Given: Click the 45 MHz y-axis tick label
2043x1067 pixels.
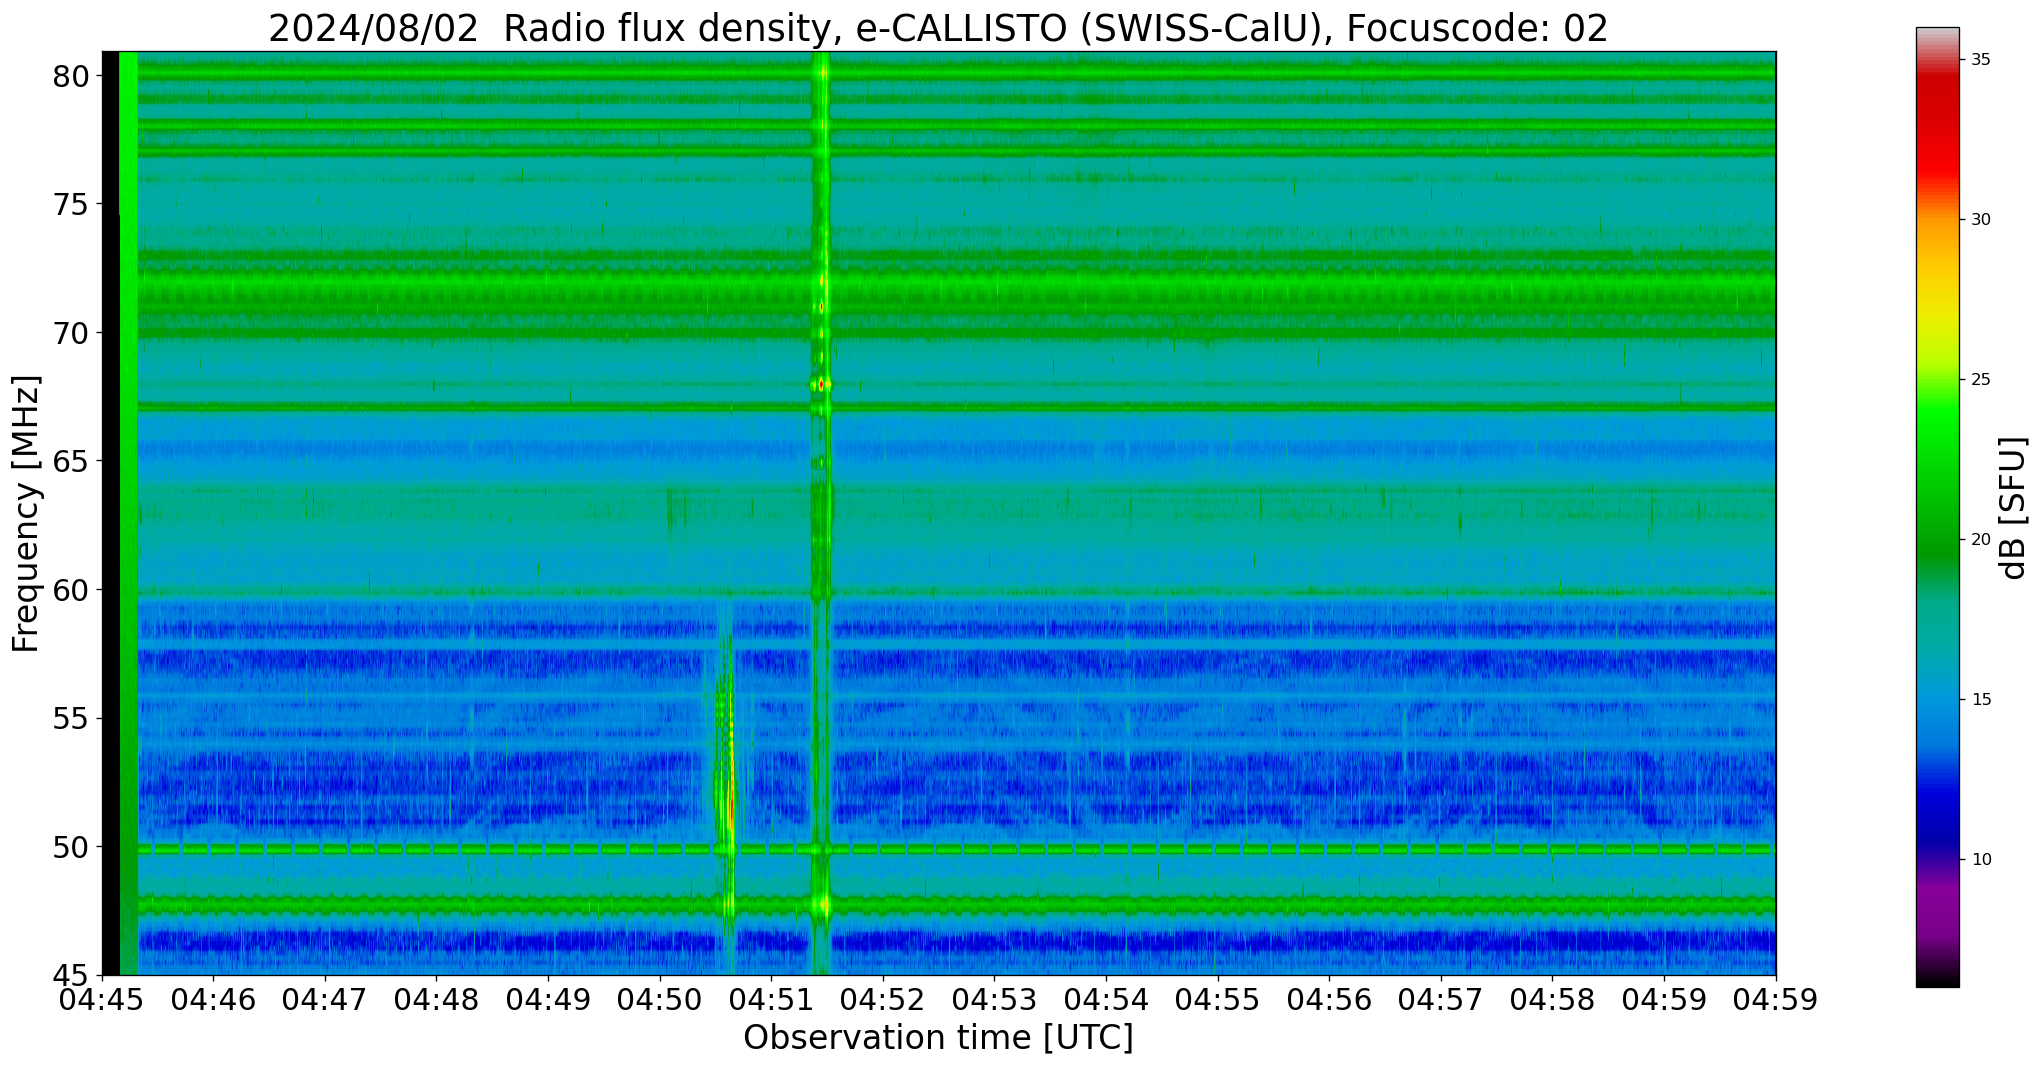Looking at the screenshot, I should click(71, 976).
